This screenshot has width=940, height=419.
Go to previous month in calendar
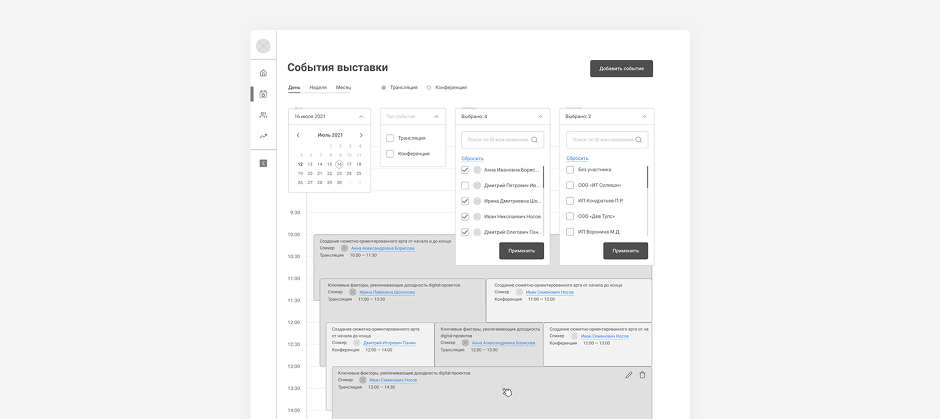(x=298, y=135)
